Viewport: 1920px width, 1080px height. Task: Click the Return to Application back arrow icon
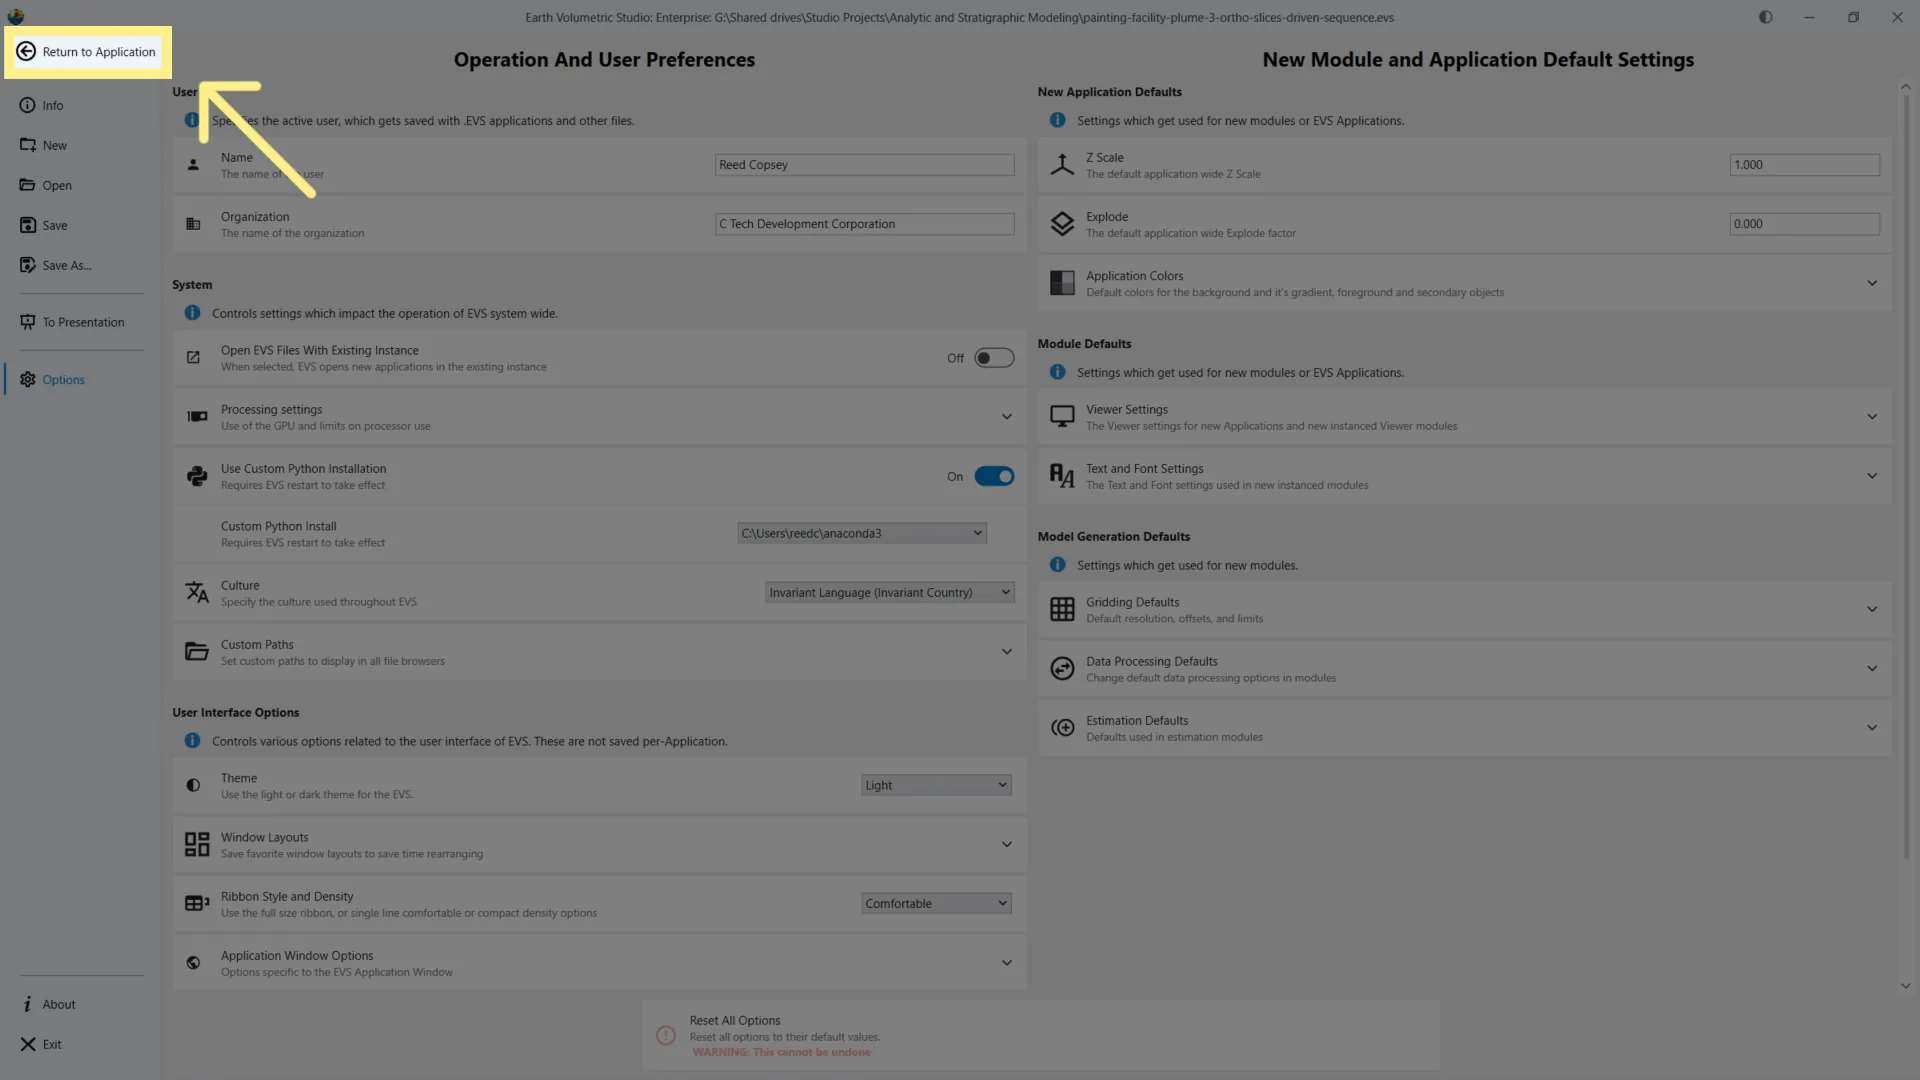pos(26,52)
